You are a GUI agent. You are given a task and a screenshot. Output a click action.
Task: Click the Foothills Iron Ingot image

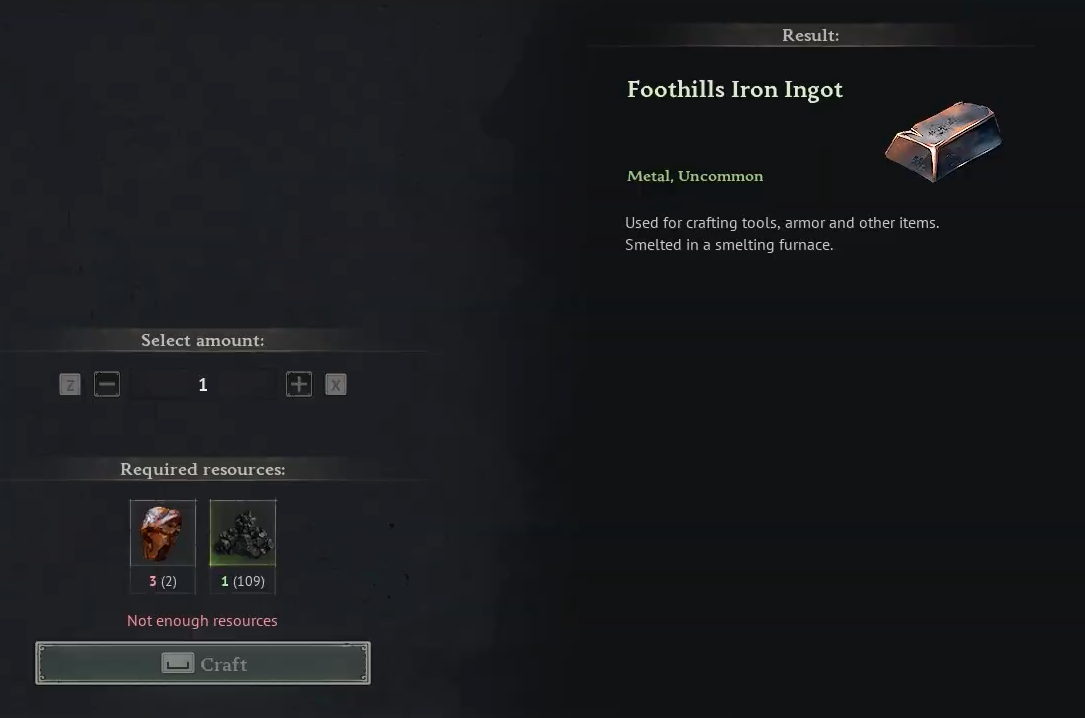(x=944, y=142)
